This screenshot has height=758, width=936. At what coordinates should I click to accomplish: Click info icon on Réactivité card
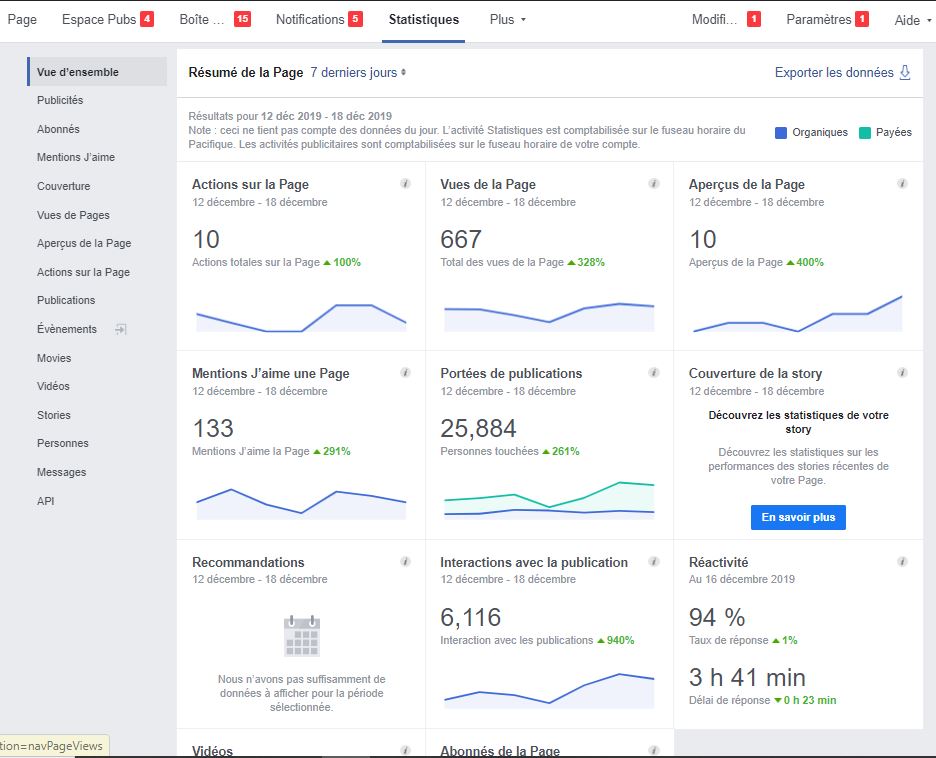pyautogui.click(x=902, y=562)
